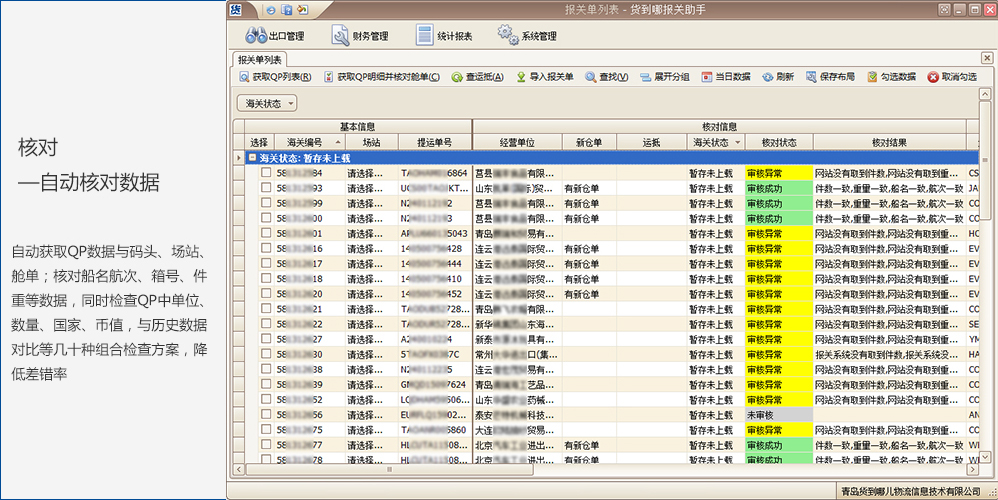Open 请选择 场站 cell for bill ending 6864
Image resolution: width=998 pixels, height=500 pixels.
coord(372,173)
